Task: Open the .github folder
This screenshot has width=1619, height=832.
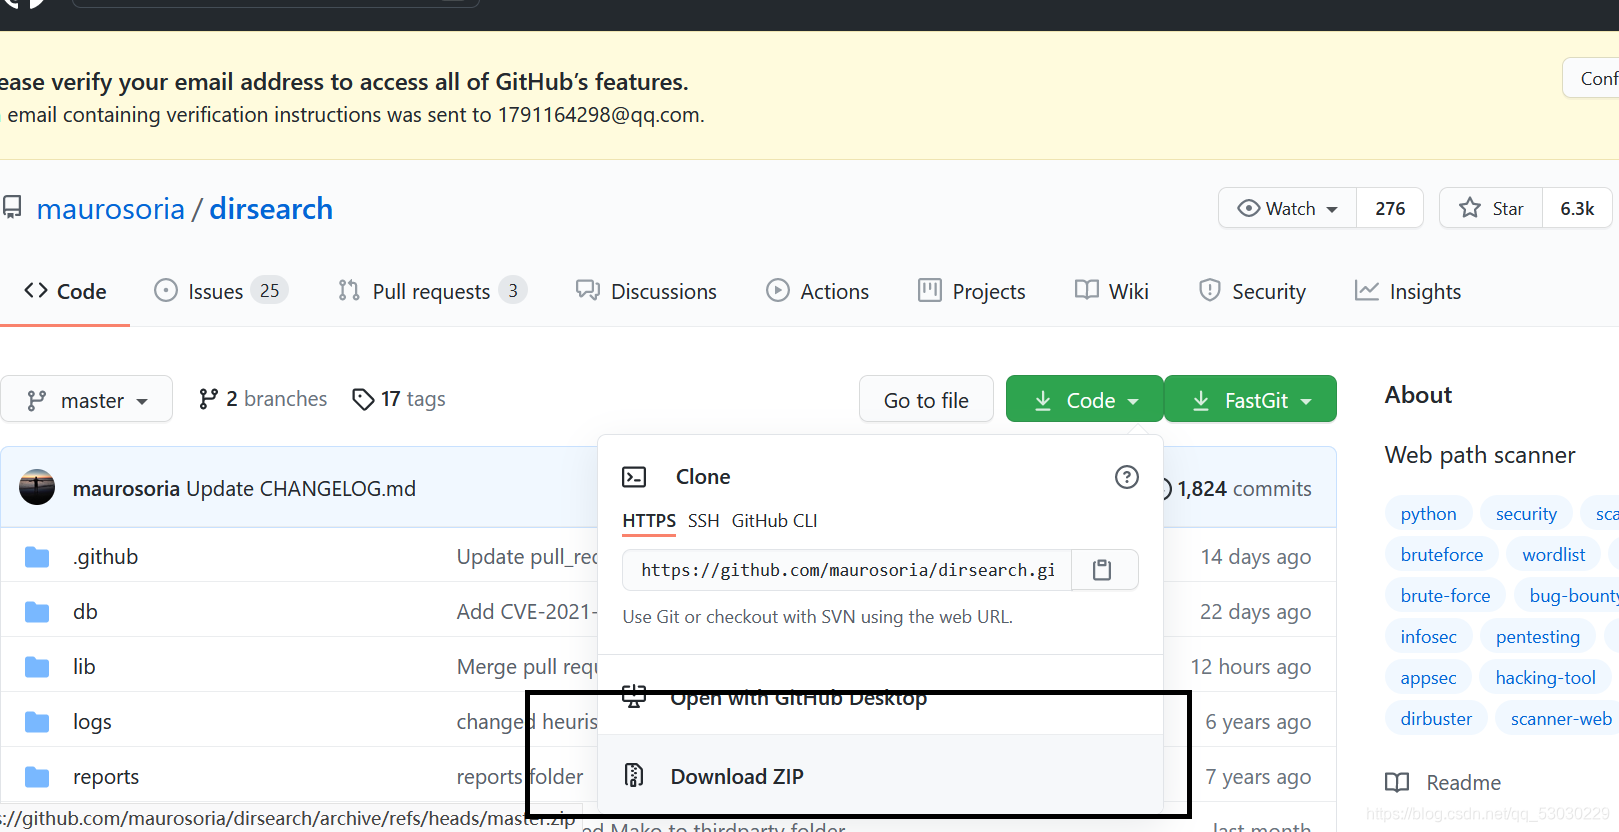Action: 105,557
